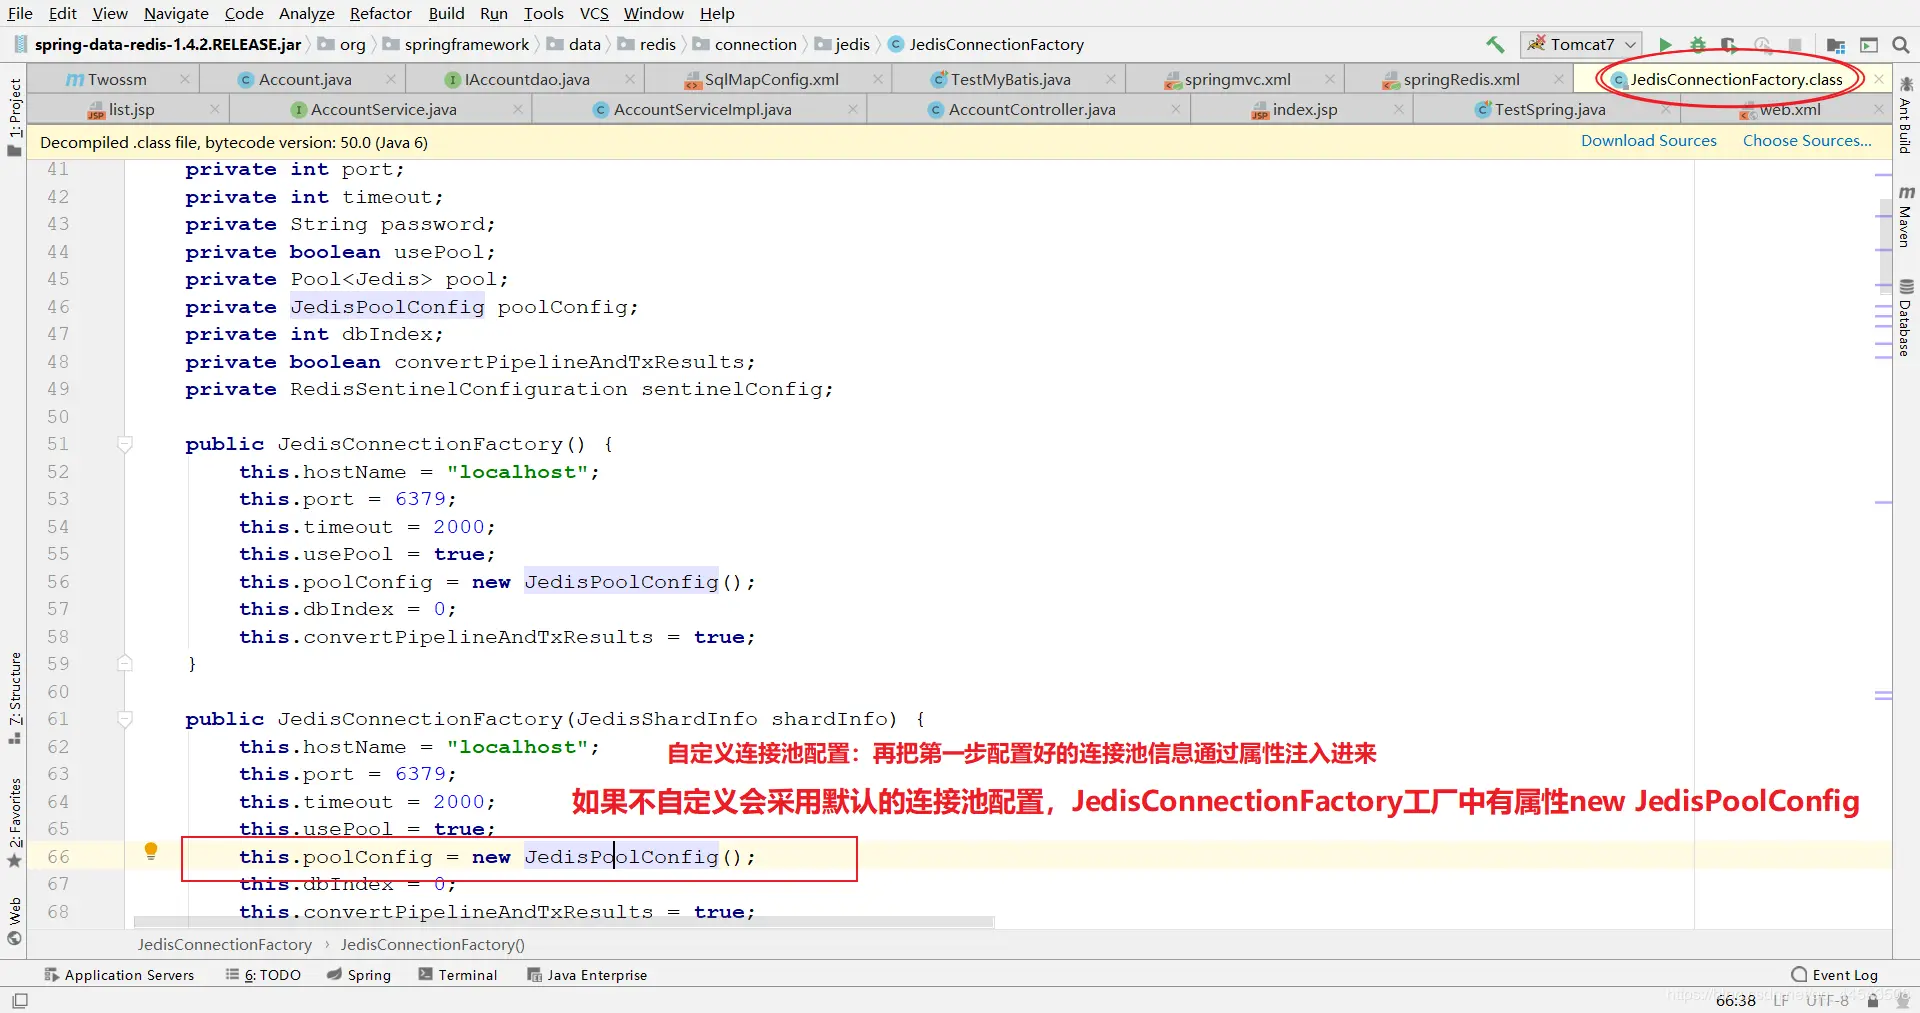Click the Run with Coverage icon
Viewport: 1920px width, 1013px height.
click(x=1730, y=45)
